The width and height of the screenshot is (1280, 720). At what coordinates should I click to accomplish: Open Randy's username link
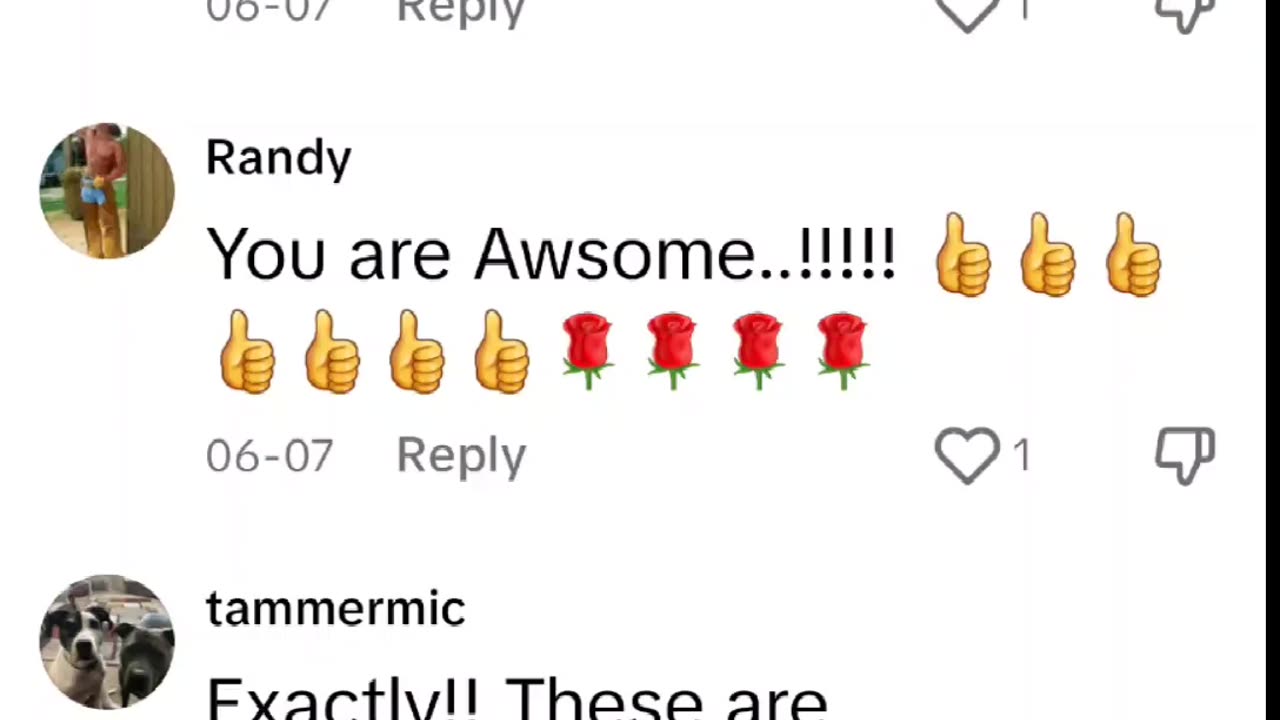tap(279, 159)
